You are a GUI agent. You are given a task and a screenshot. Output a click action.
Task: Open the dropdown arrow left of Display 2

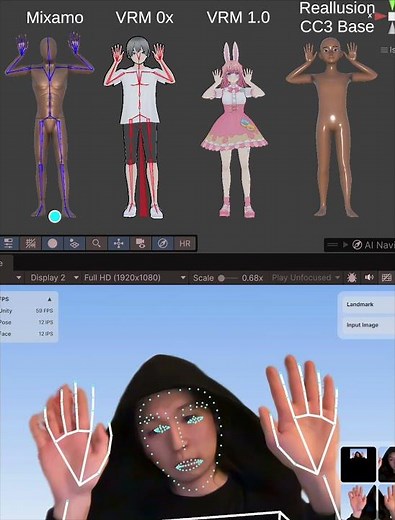point(19,277)
